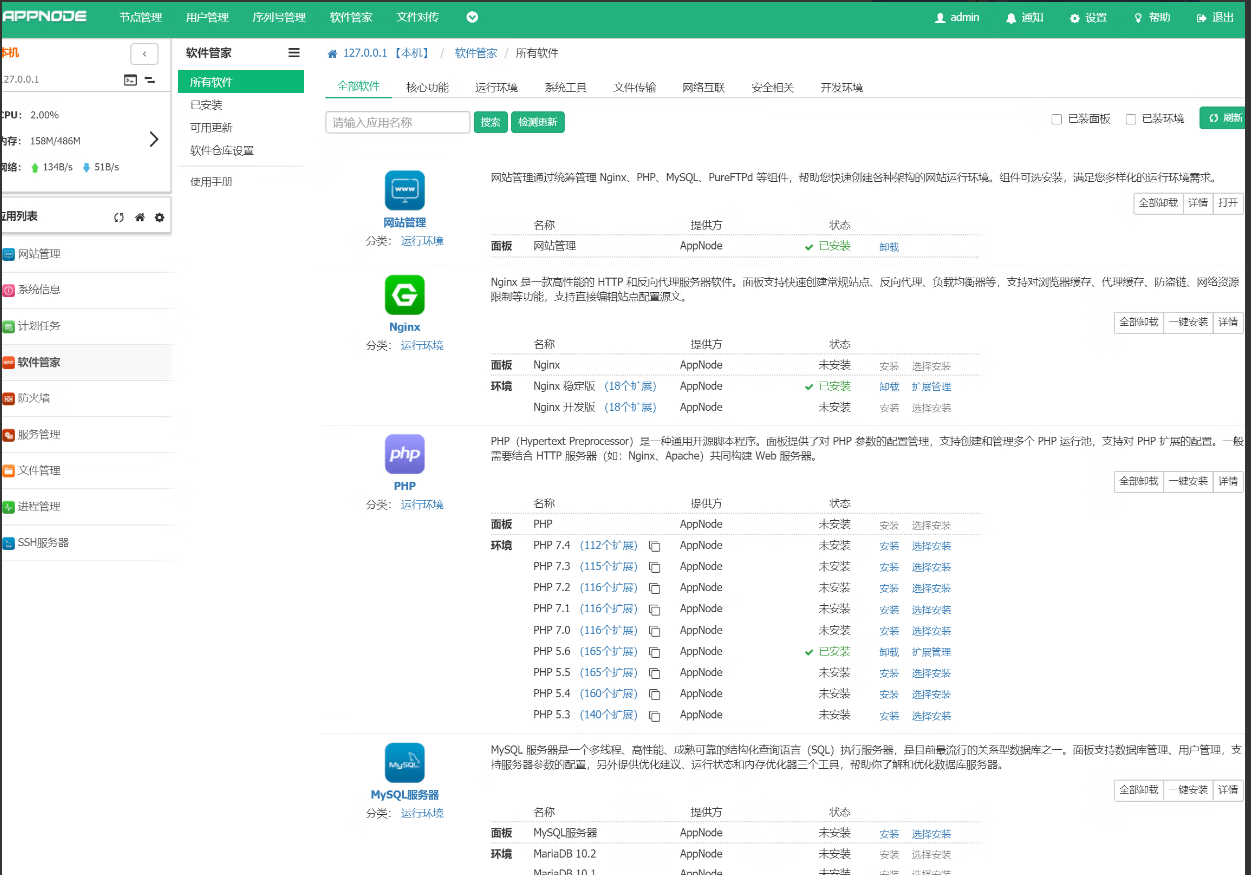Open the terminal icon next to 127.0.0.1
The height and width of the screenshot is (875, 1251).
[x=130, y=79]
